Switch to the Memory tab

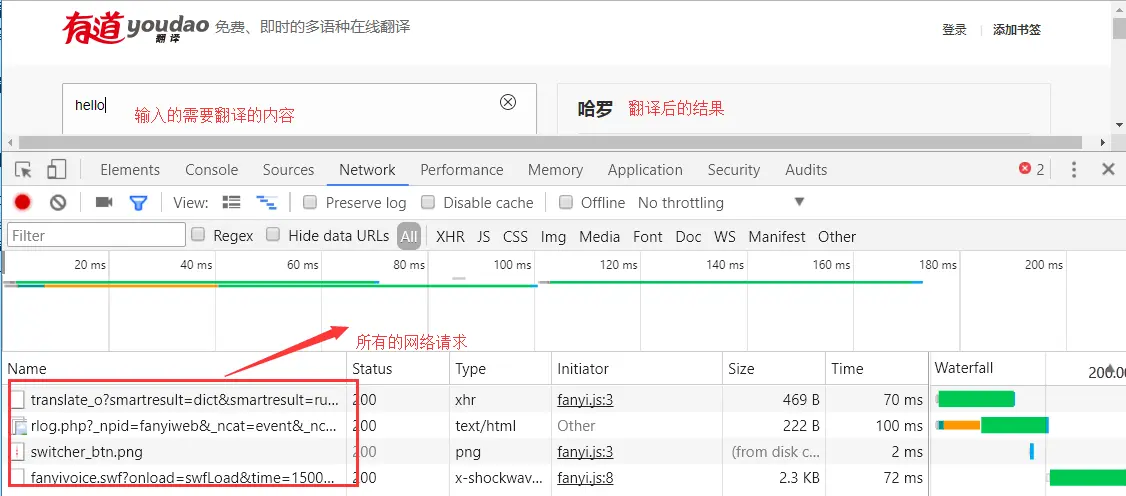tap(555, 170)
